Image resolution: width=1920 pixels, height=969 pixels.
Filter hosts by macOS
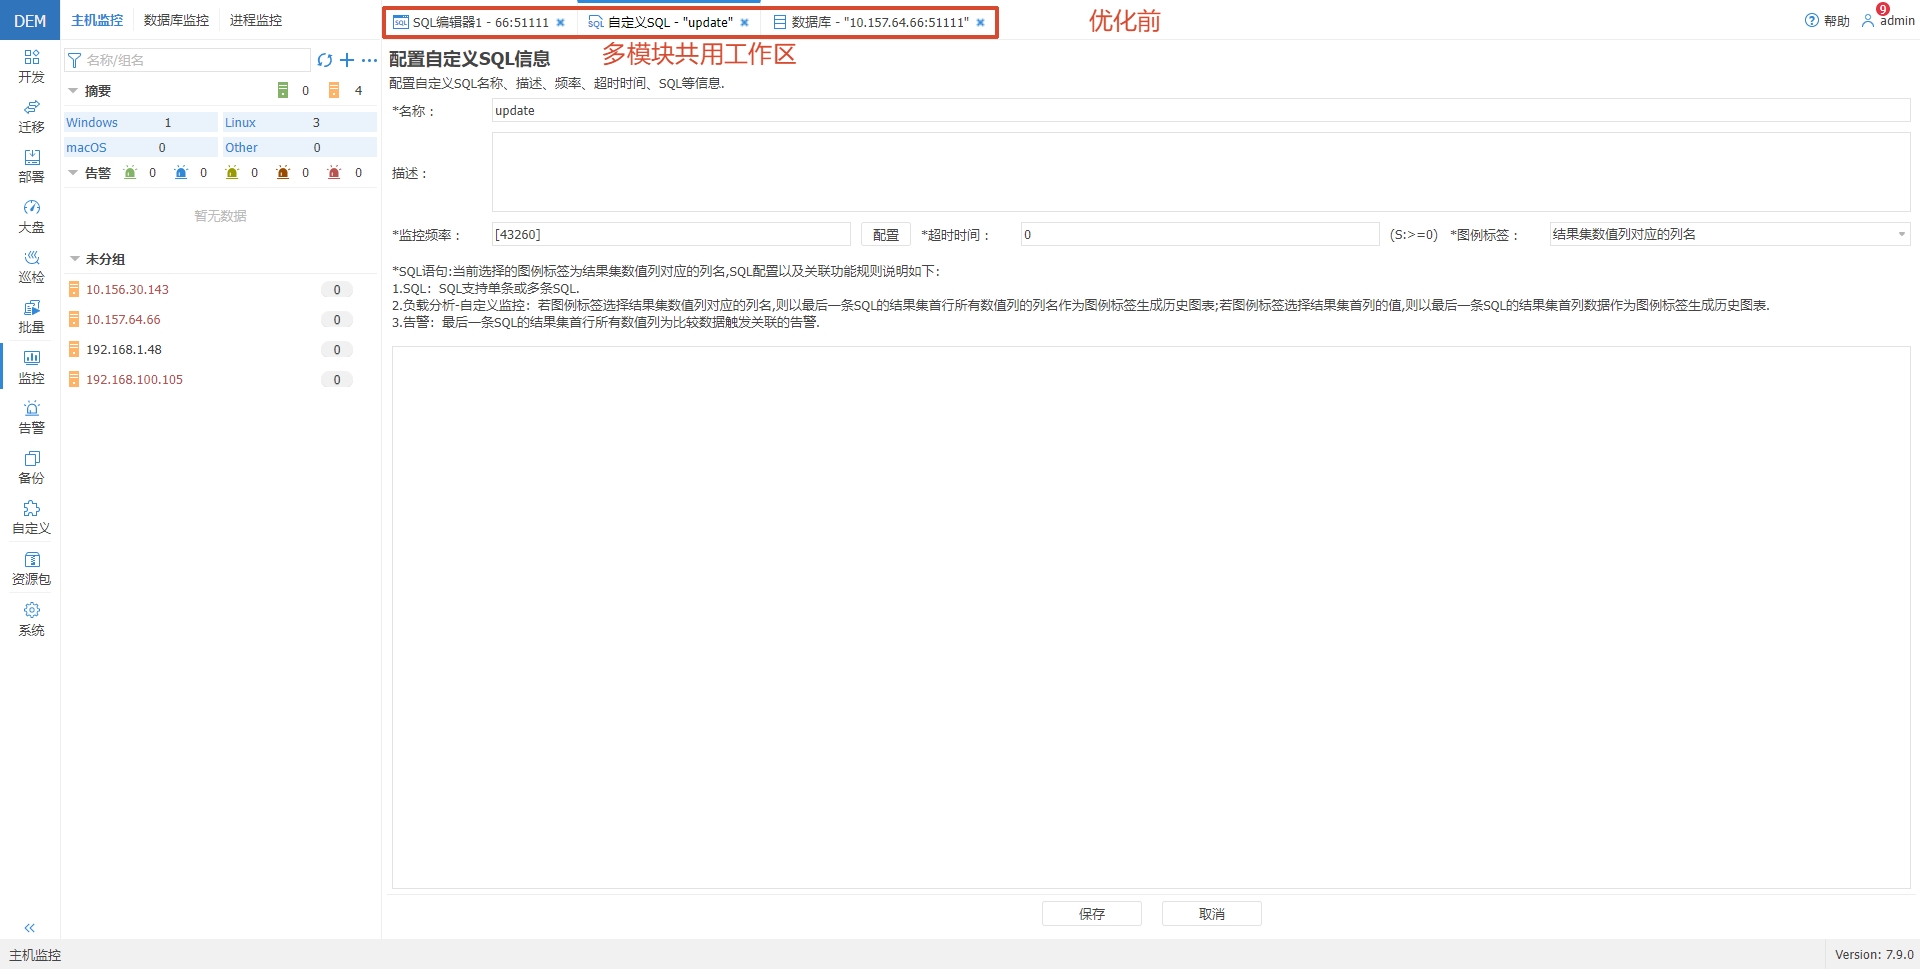point(141,147)
